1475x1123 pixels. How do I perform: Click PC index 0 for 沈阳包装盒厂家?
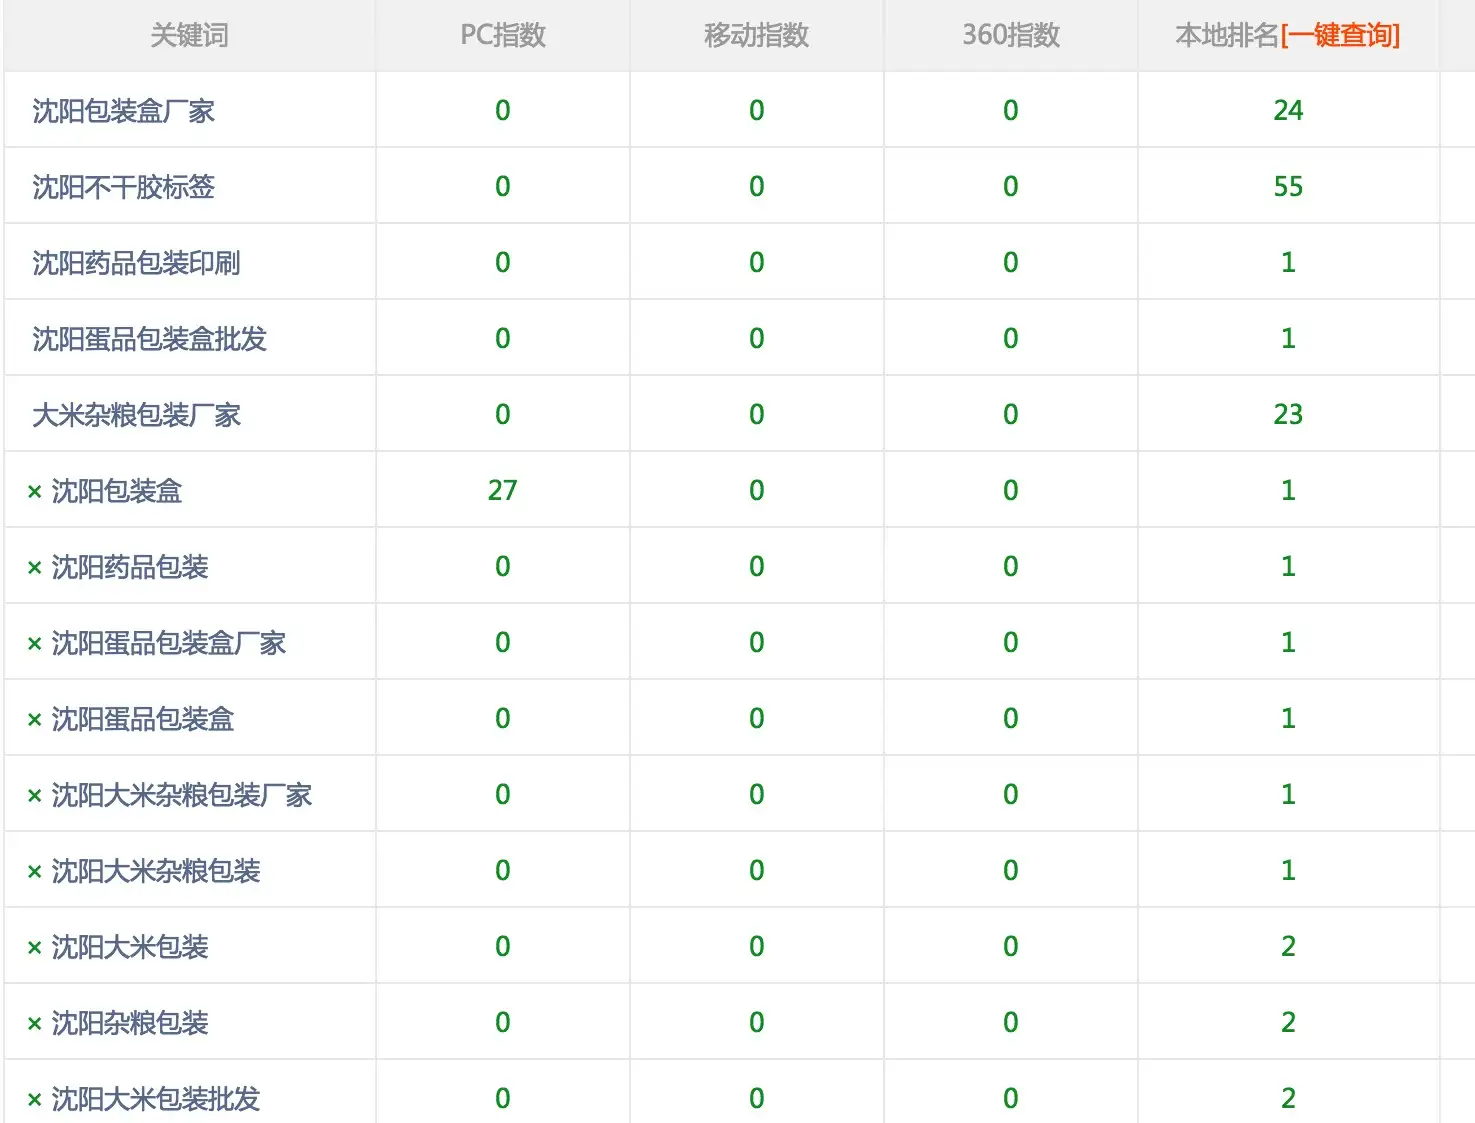click(x=503, y=110)
